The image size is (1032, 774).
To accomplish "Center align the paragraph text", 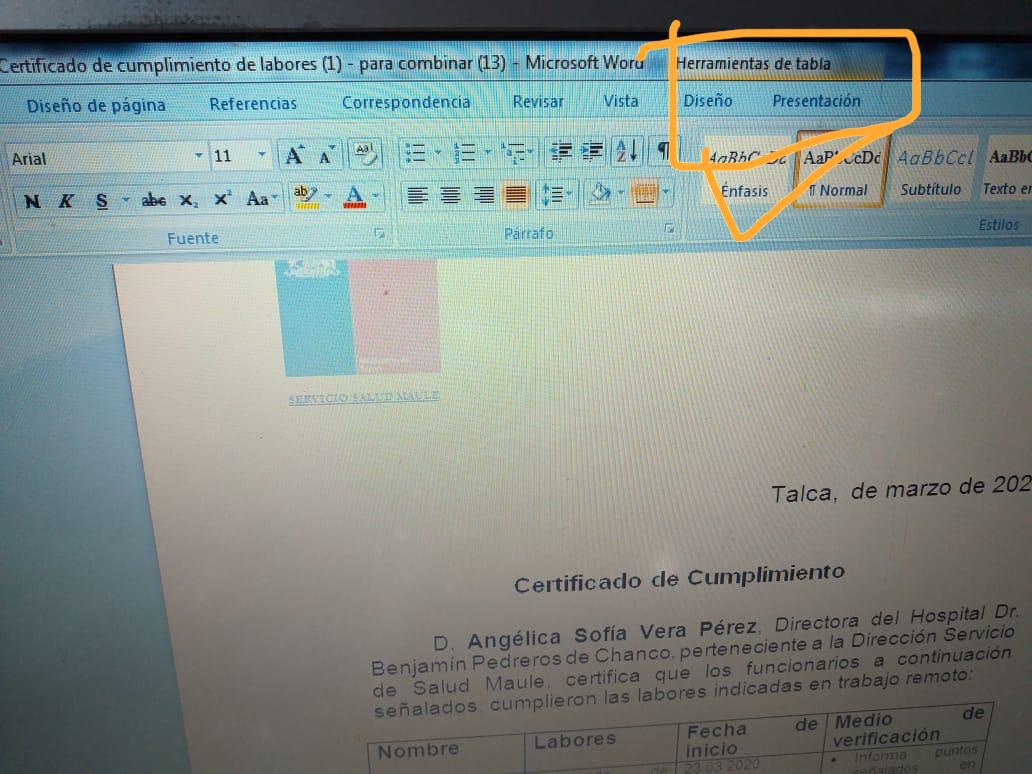I will click(x=451, y=196).
